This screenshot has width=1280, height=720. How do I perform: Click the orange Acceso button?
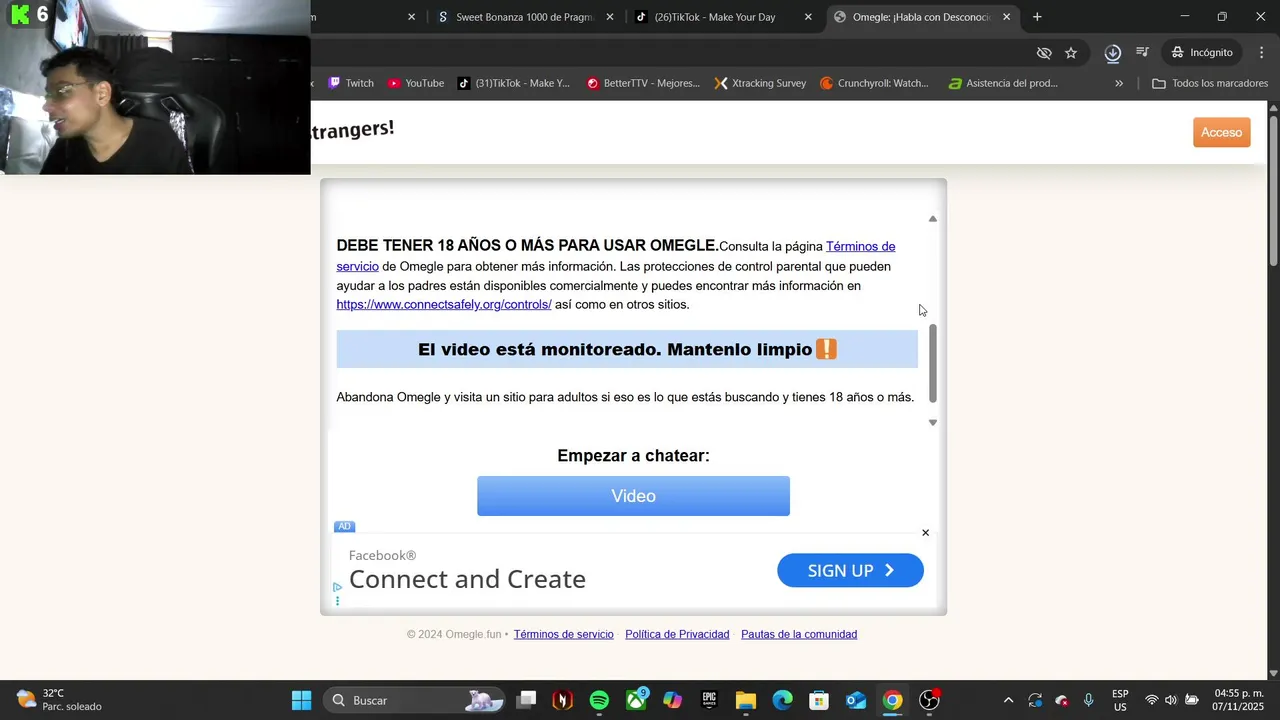tap(1221, 132)
